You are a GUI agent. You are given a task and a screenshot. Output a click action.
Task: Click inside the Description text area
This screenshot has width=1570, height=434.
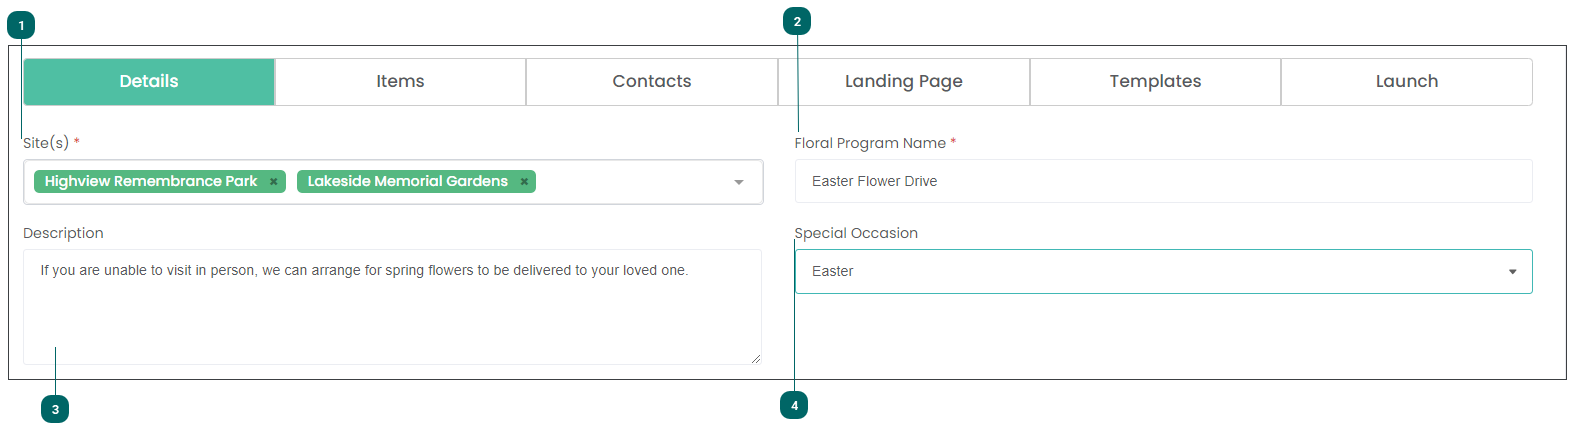(x=392, y=307)
